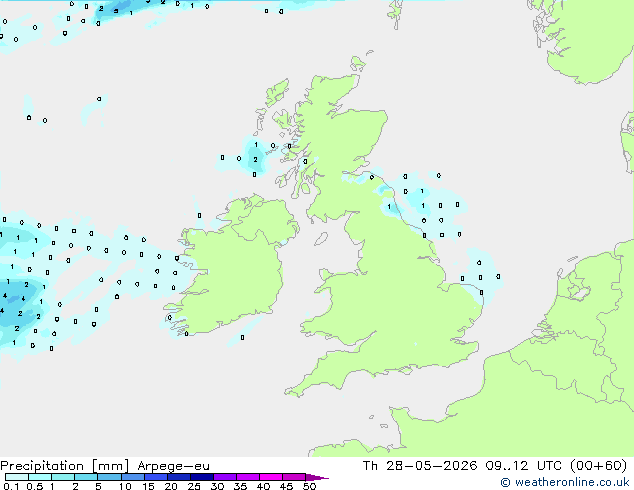634x490 pixels.
Task: Click the legend swatch between 5 and 10
Action: [x=109, y=477]
